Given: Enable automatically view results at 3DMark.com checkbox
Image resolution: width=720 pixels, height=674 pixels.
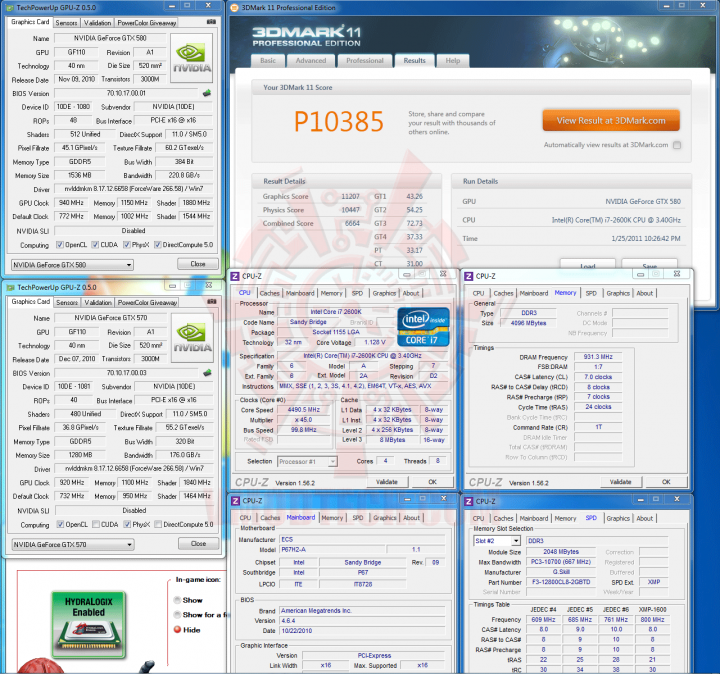Looking at the screenshot, I should click(677, 145).
